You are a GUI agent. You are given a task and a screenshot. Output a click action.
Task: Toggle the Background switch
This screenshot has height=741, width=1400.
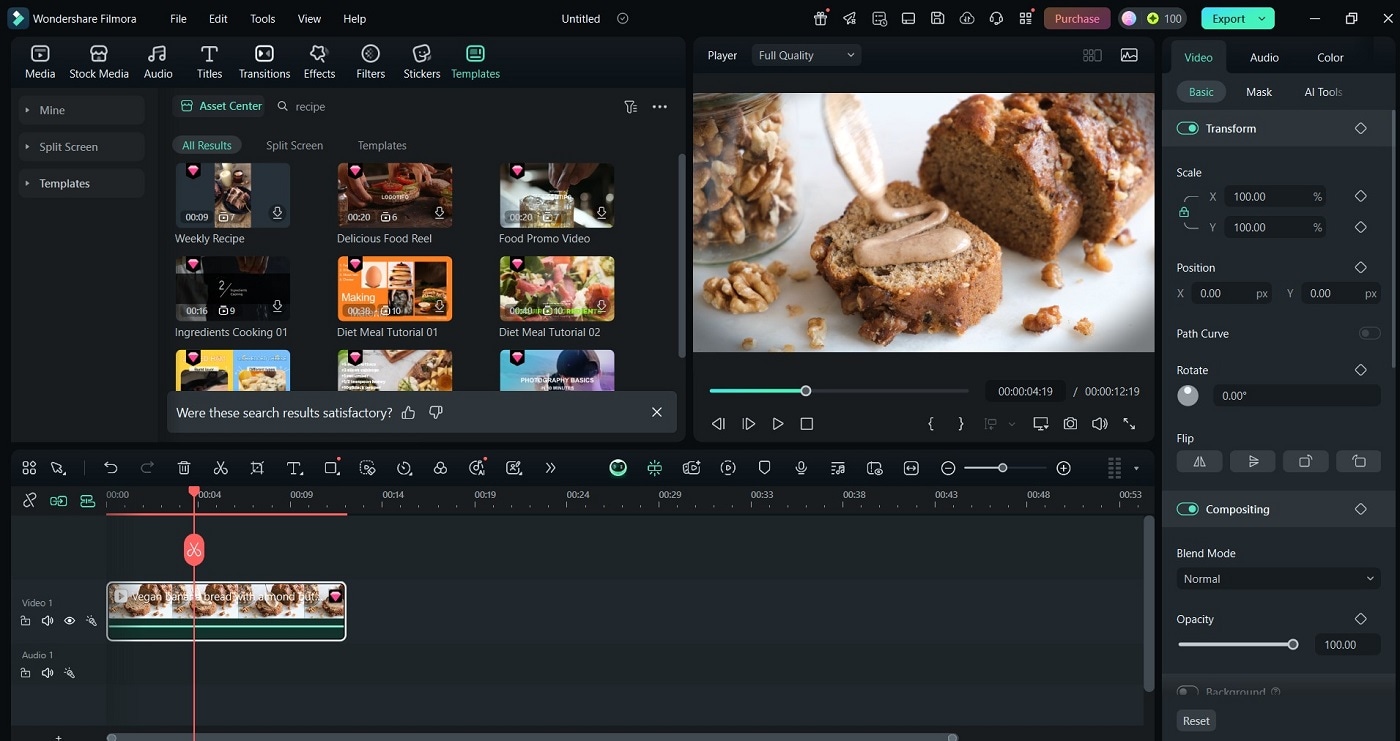point(1188,692)
